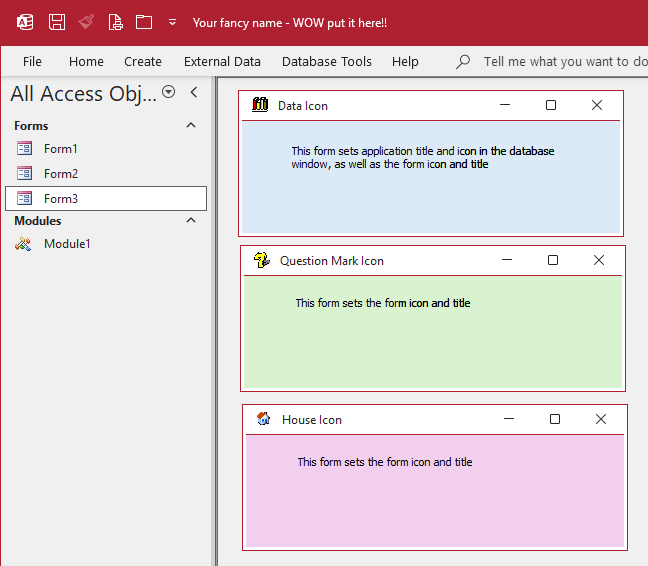
Task: Open the All Access Objects filter dropdown
Action: tap(168, 92)
